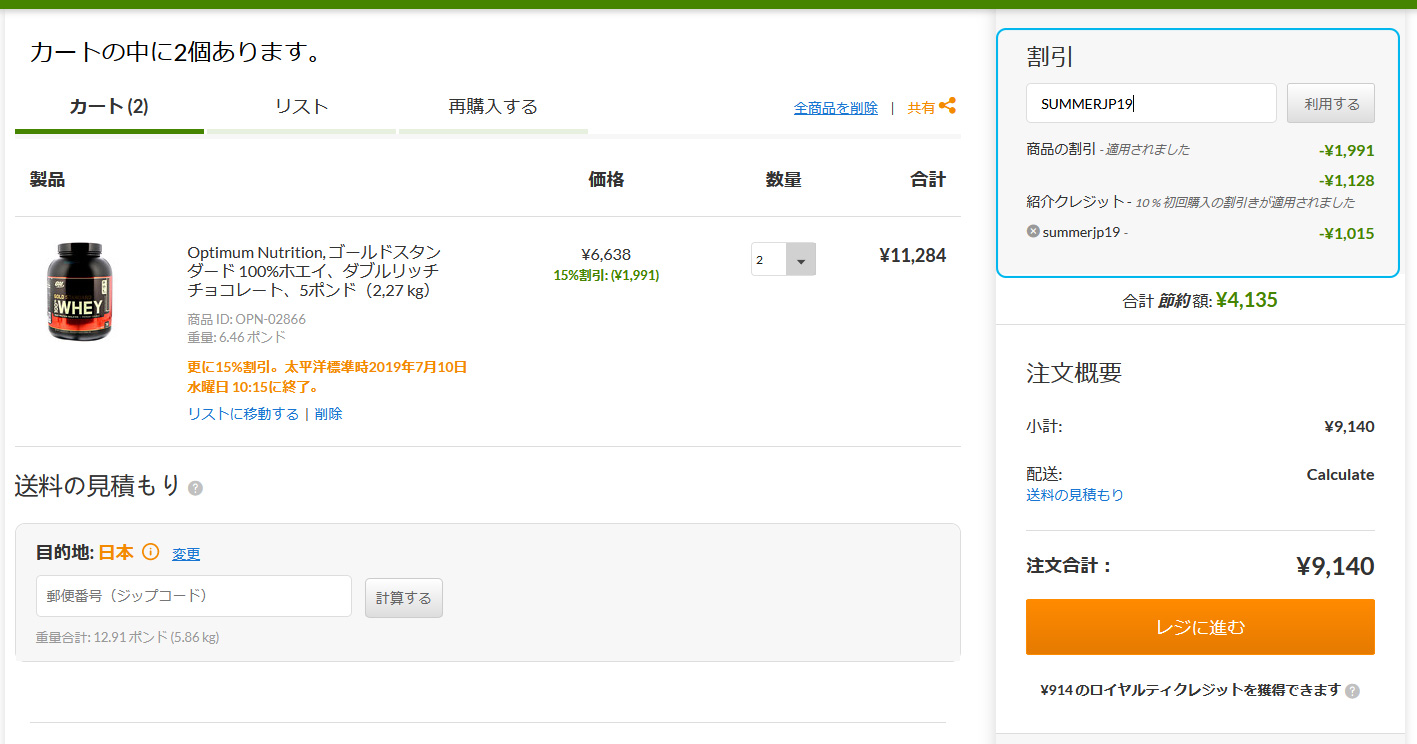Click the 合計 節約額 ¥4,135 savings text
1417x744 pixels.
(x=1200, y=300)
